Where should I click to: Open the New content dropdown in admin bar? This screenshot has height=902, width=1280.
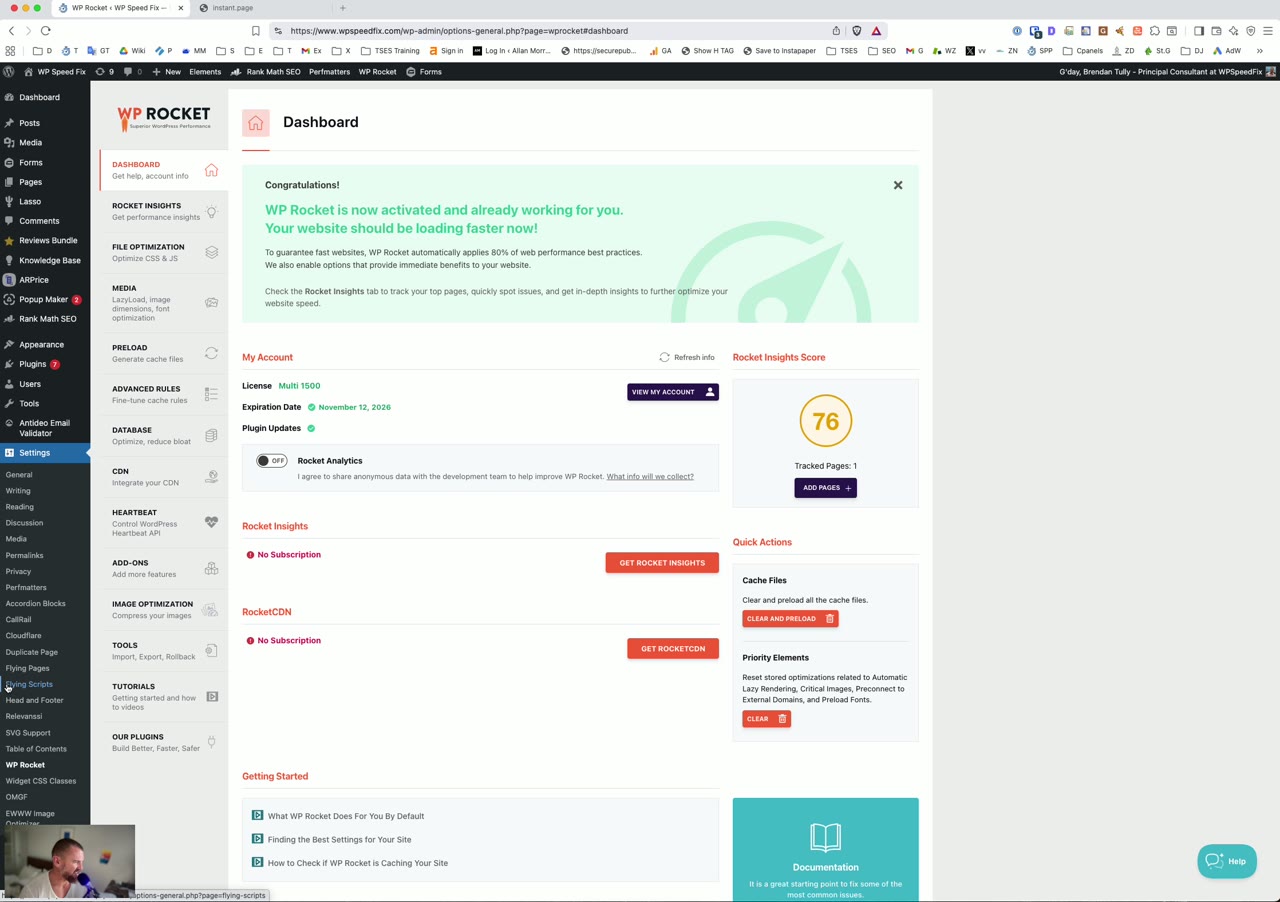point(165,71)
